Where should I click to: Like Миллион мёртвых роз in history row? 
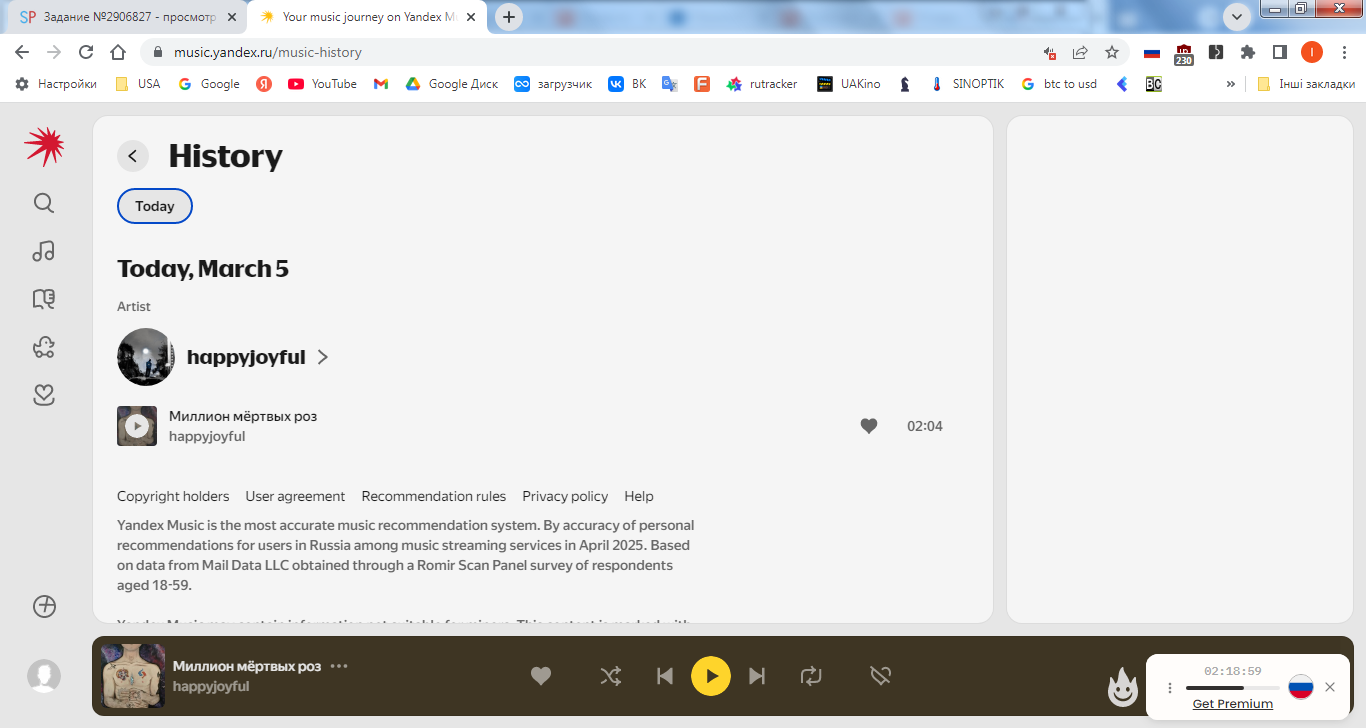[x=869, y=426]
